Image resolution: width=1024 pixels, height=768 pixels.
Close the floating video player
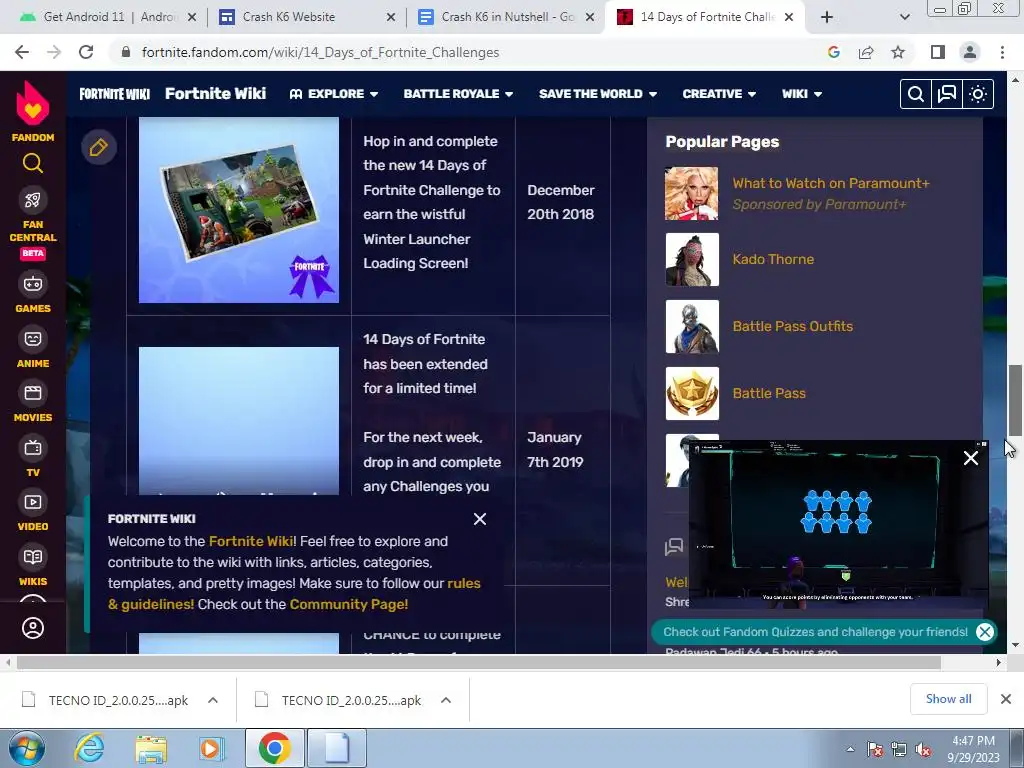point(971,458)
